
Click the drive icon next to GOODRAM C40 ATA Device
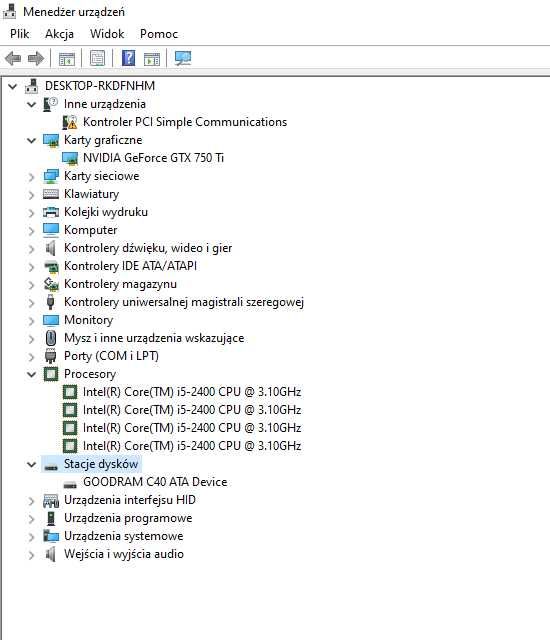point(70,484)
